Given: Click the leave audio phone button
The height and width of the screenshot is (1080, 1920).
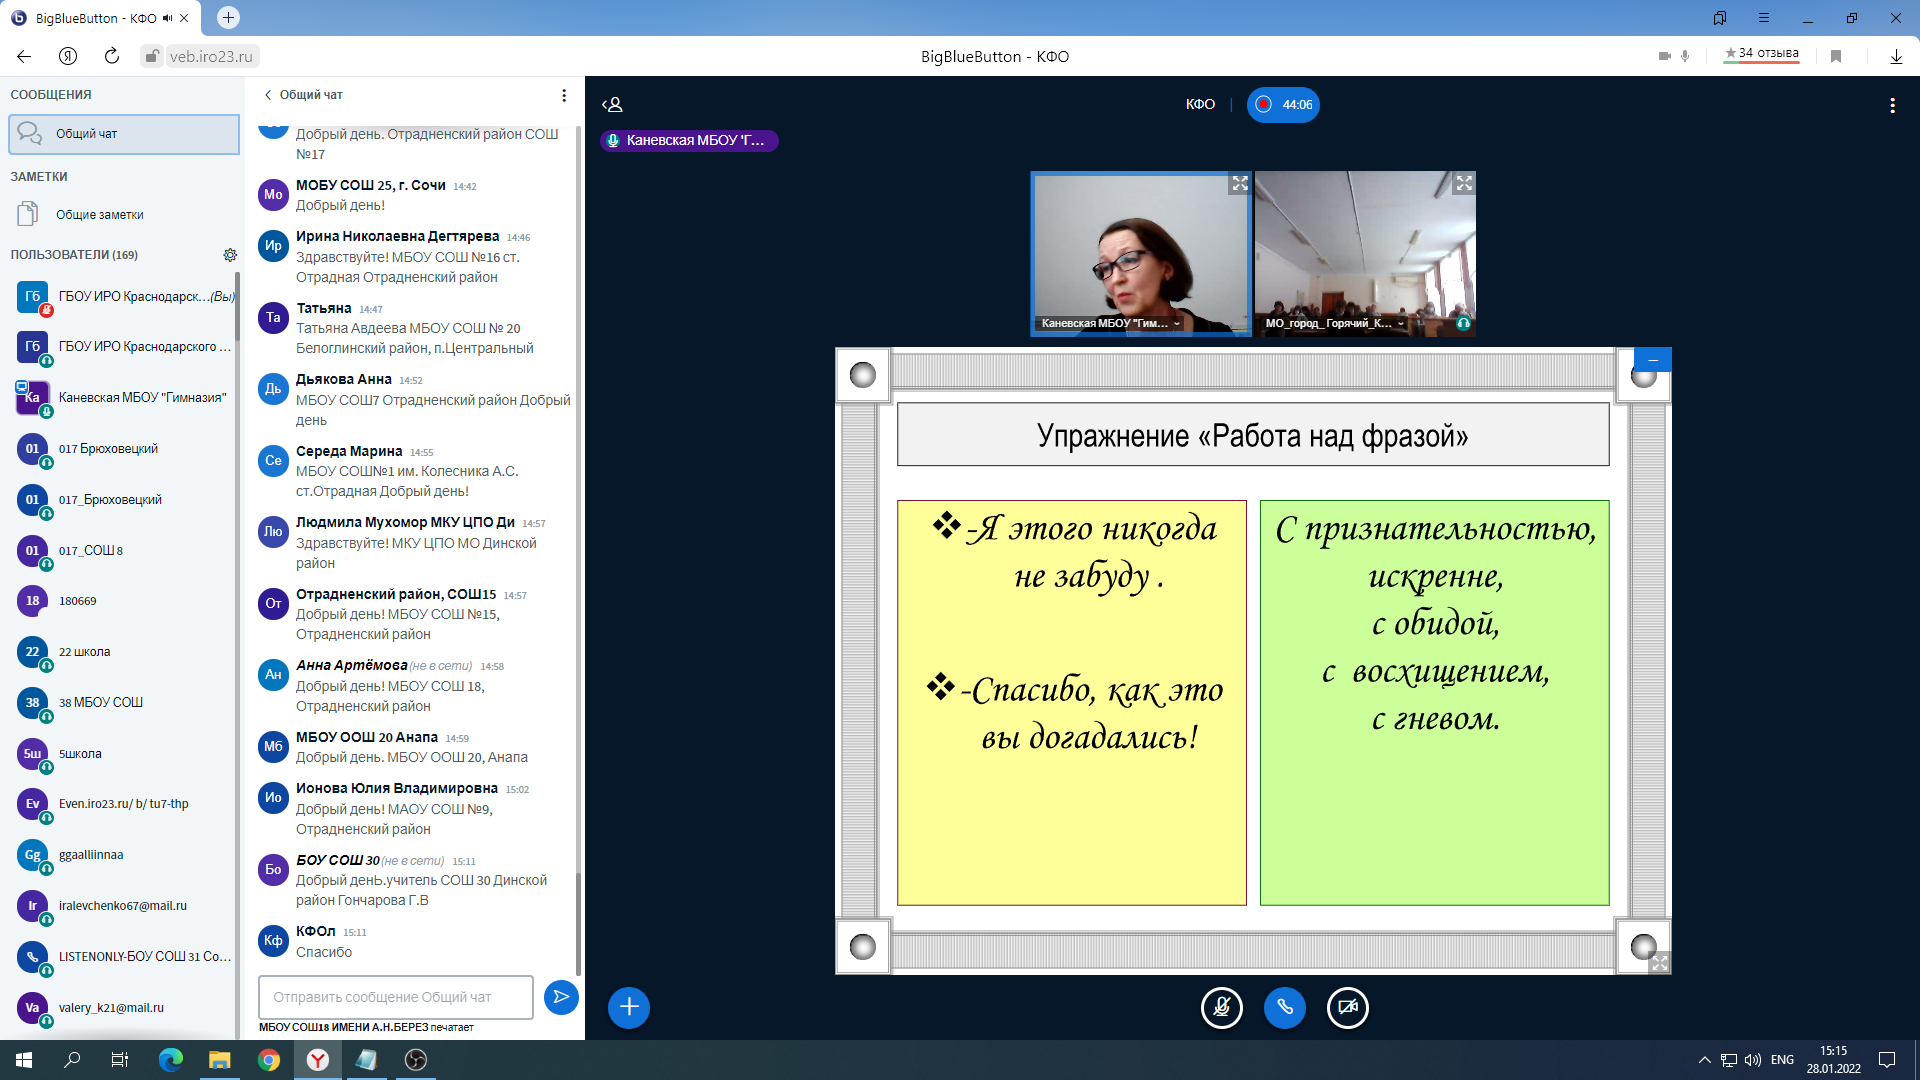Looking at the screenshot, I should (x=1285, y=1007).
